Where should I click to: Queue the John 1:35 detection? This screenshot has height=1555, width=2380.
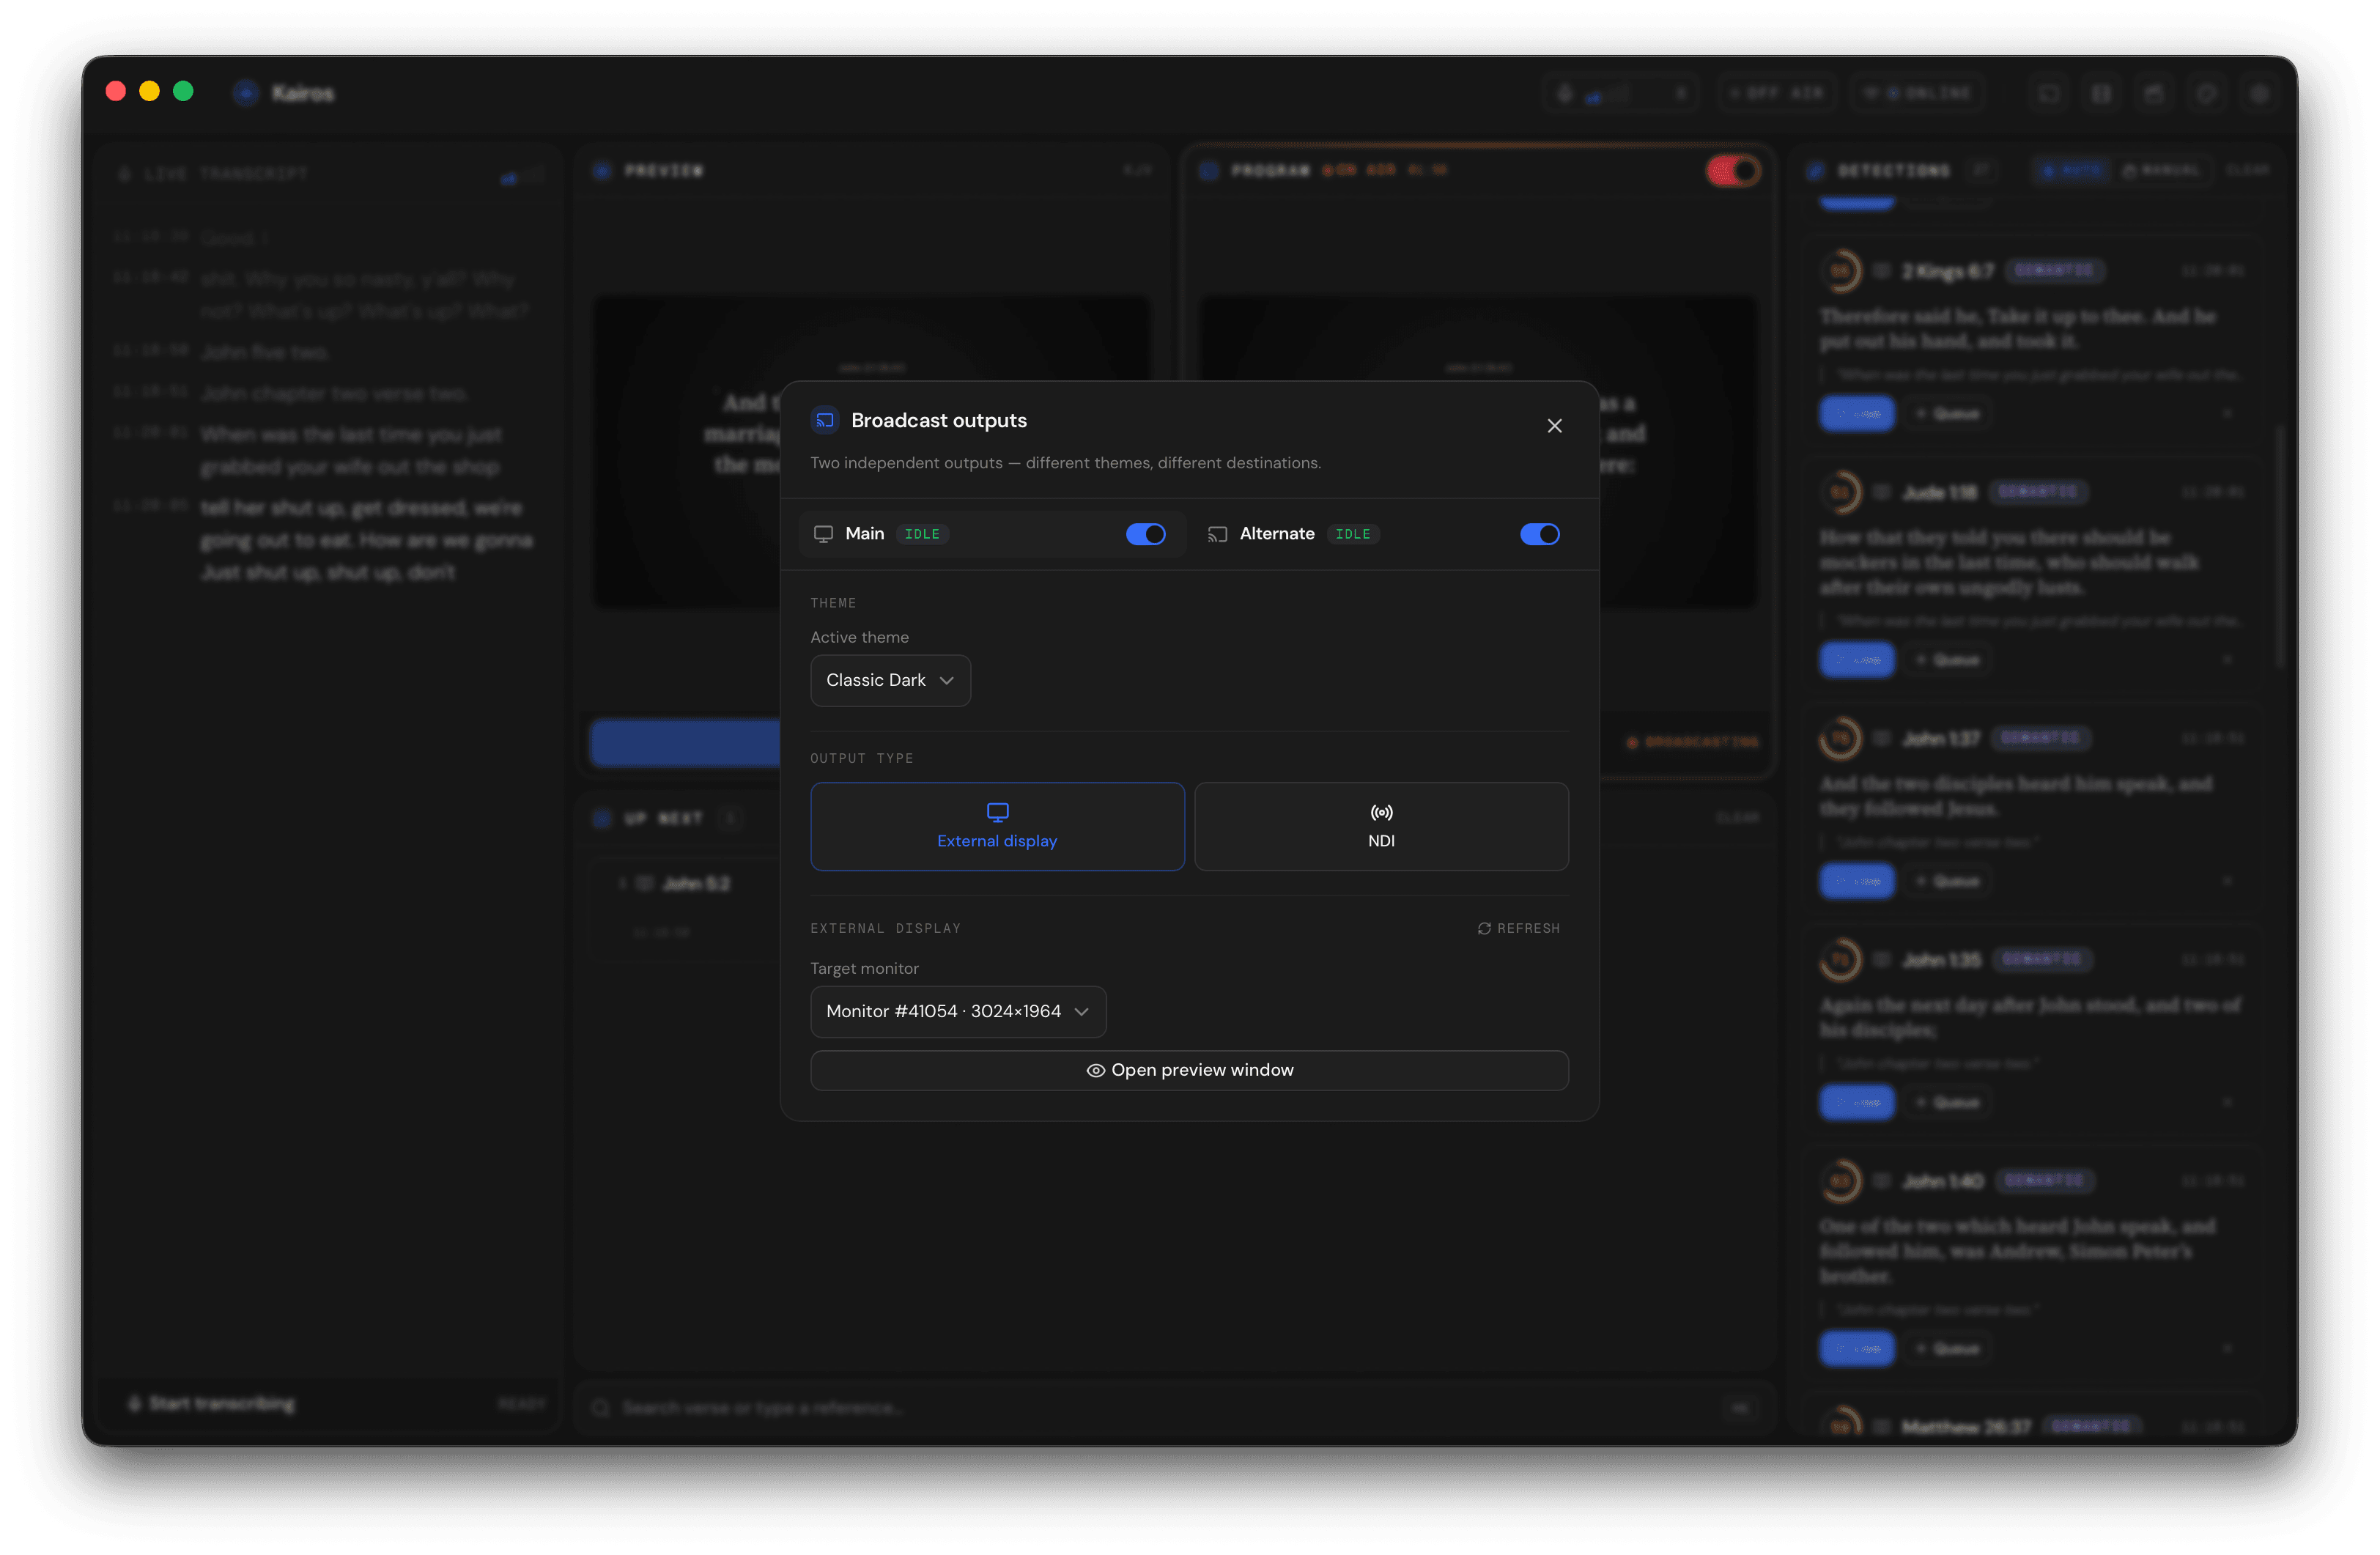pyautogui.click(x=1946, y=1102)
